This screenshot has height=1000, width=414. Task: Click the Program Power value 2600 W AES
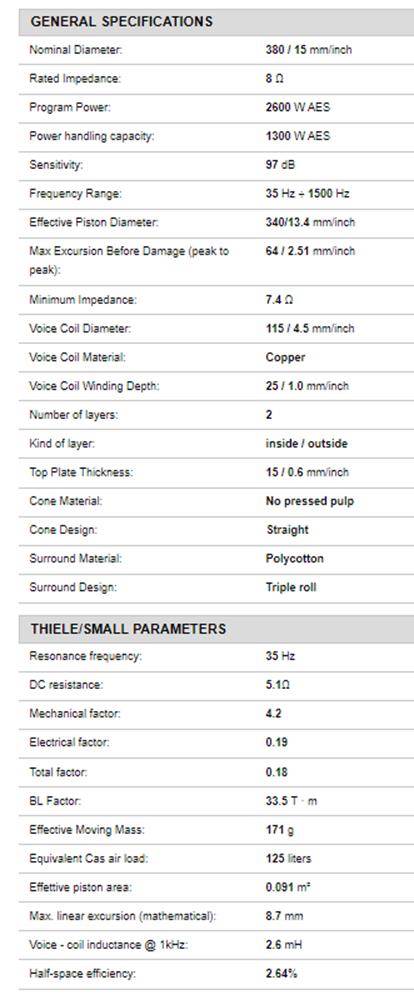[297, 107]
